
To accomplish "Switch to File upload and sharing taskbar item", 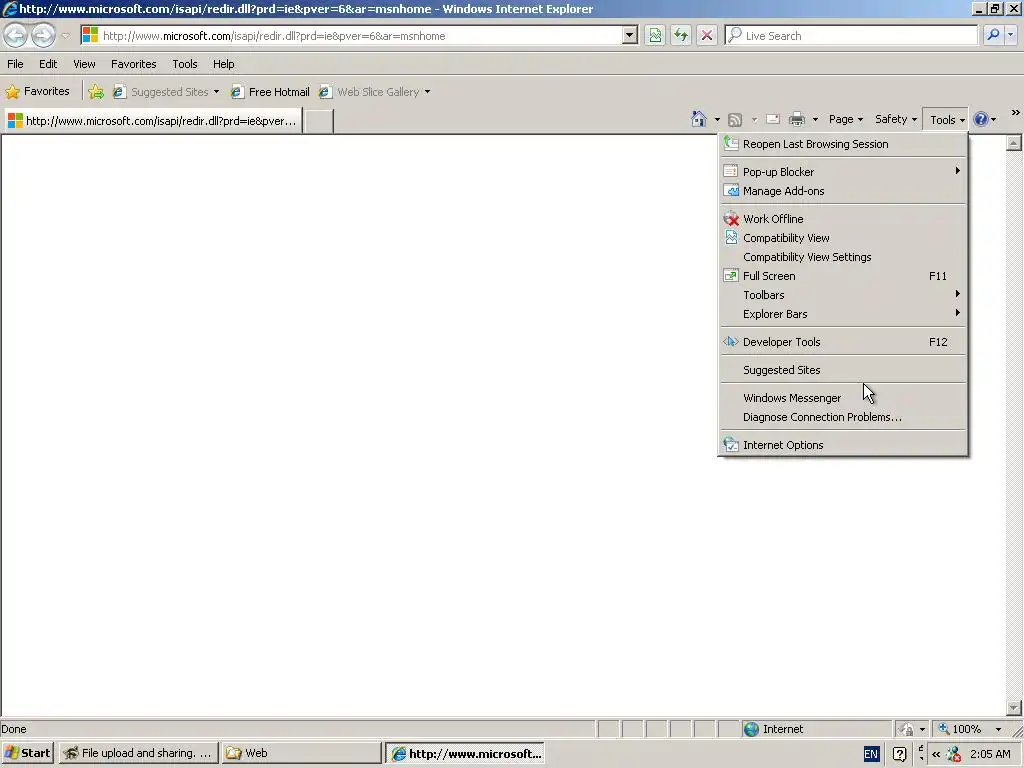I will coord(137,753).
